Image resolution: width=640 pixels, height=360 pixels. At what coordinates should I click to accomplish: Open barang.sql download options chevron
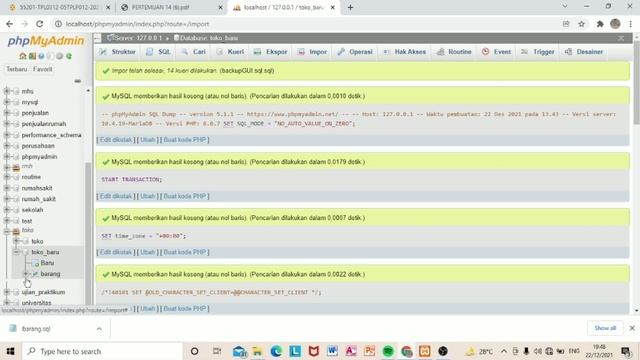coord(99,329)
